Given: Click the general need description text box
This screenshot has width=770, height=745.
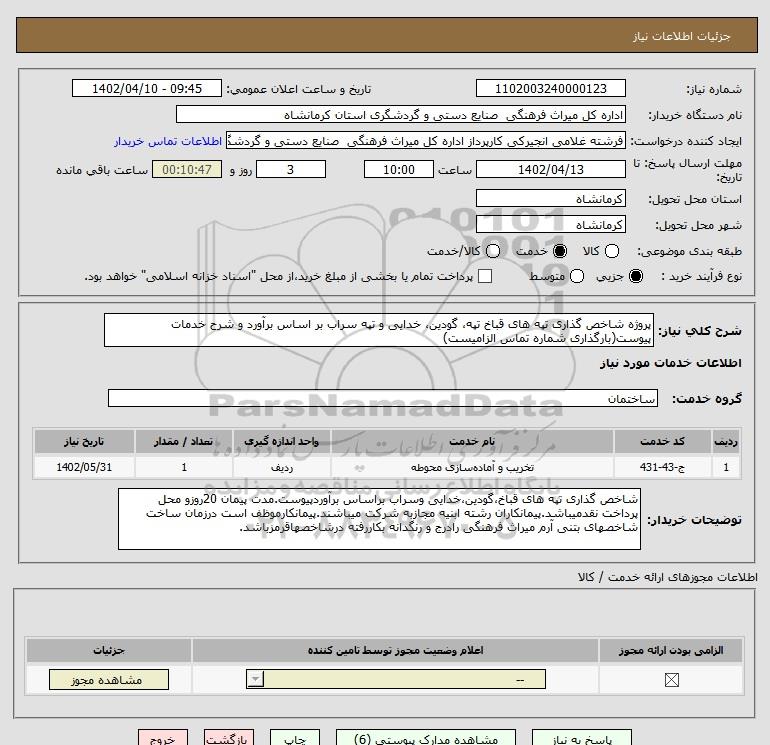Looking at the screenshot, I should coord(379,331).
